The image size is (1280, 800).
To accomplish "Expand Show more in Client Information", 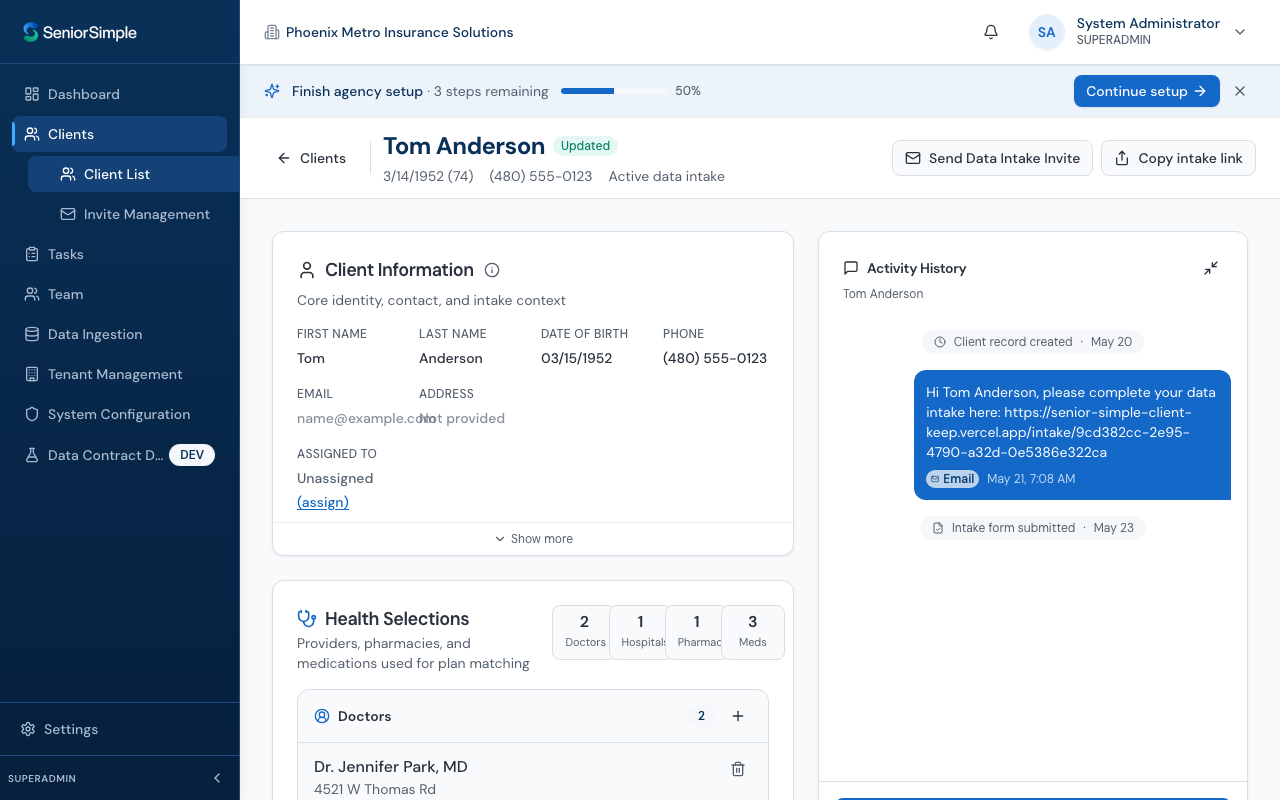I will (x=533, y=539).
